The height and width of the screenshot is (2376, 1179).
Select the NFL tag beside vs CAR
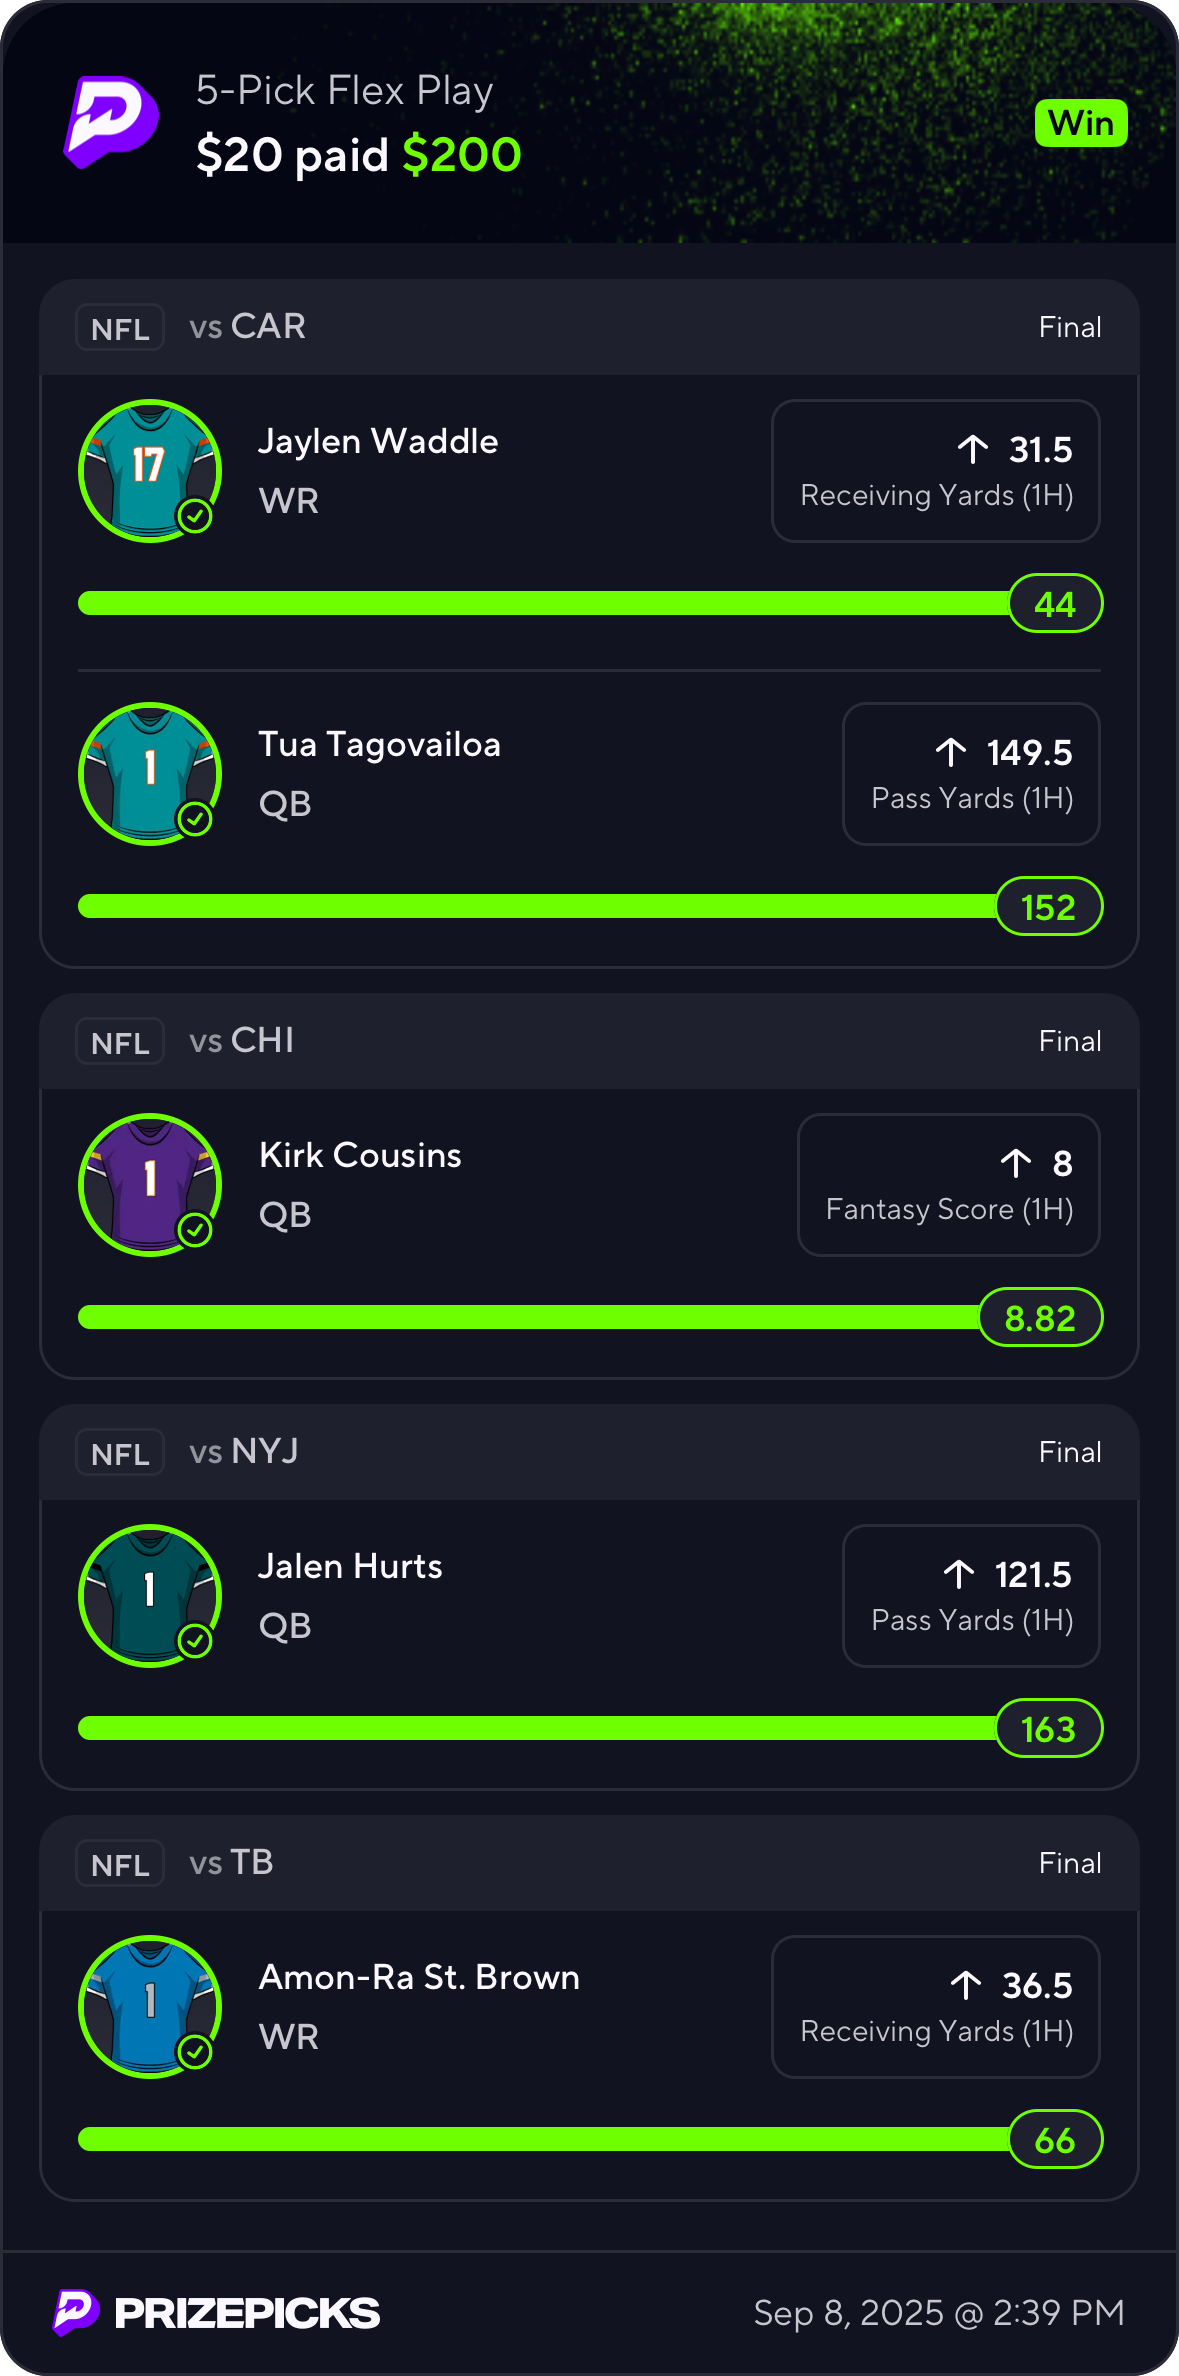coord(120,328)
